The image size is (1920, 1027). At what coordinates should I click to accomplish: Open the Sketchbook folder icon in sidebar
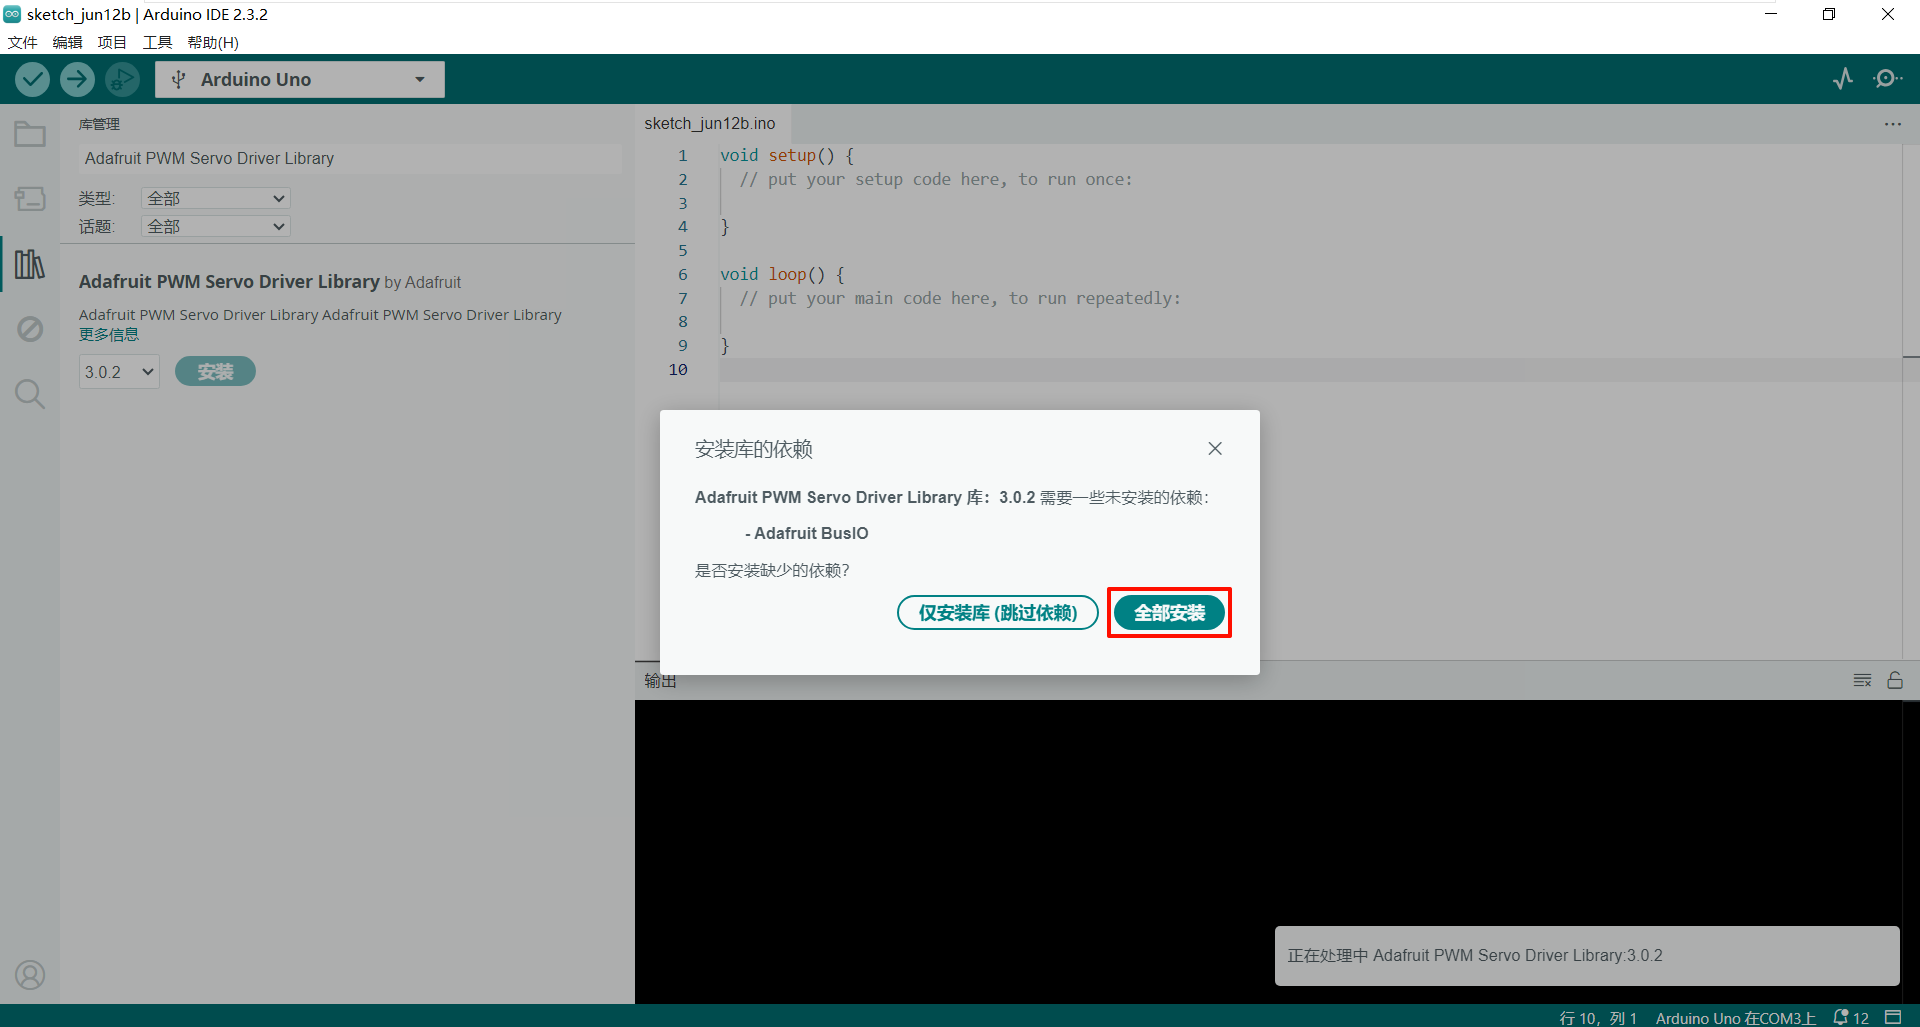30,134
